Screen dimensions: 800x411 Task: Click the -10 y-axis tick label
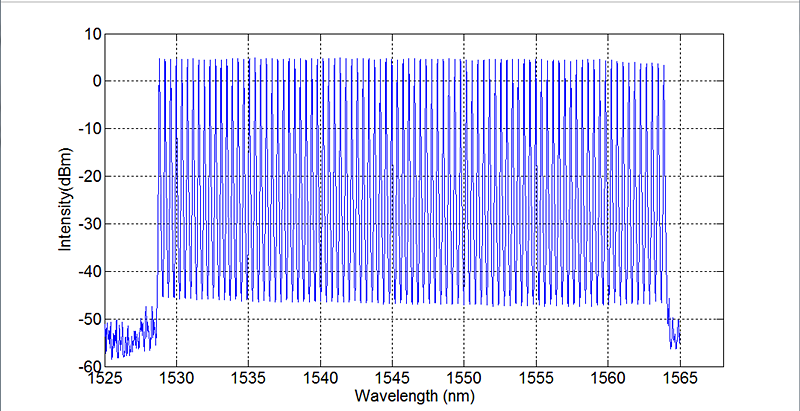point(89,129)
